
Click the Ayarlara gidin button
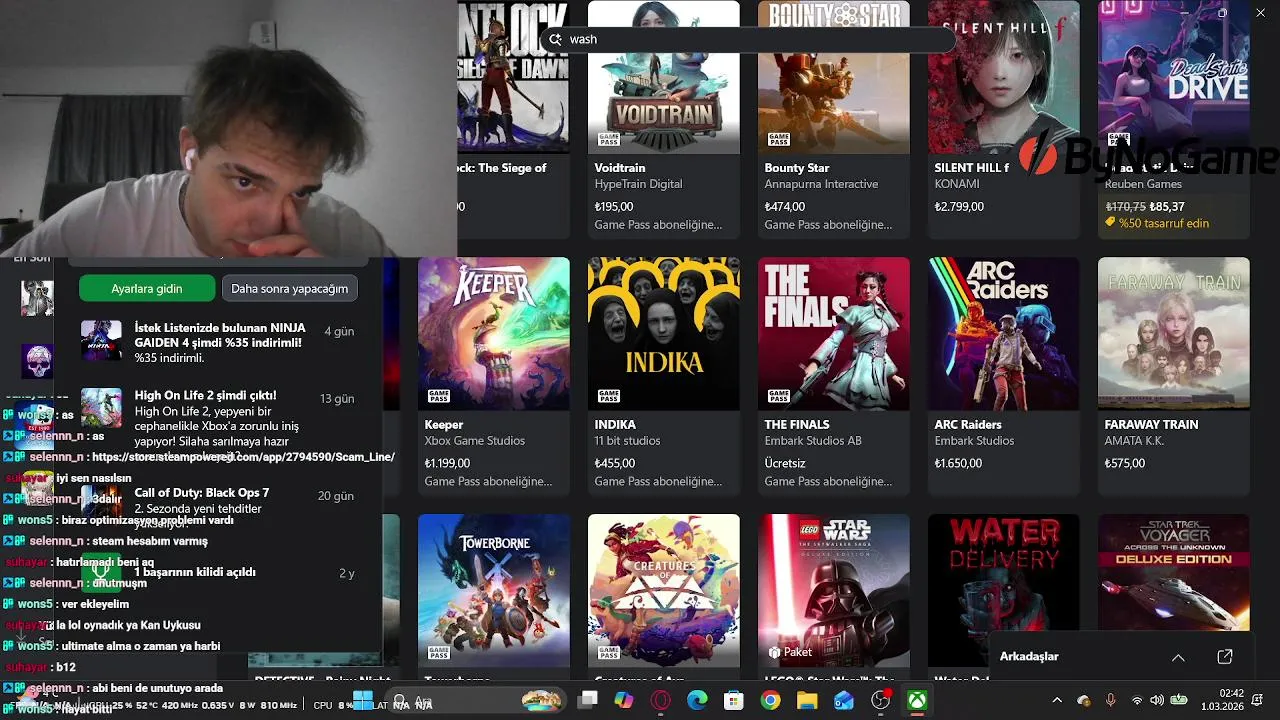click(x=147, y=288)
